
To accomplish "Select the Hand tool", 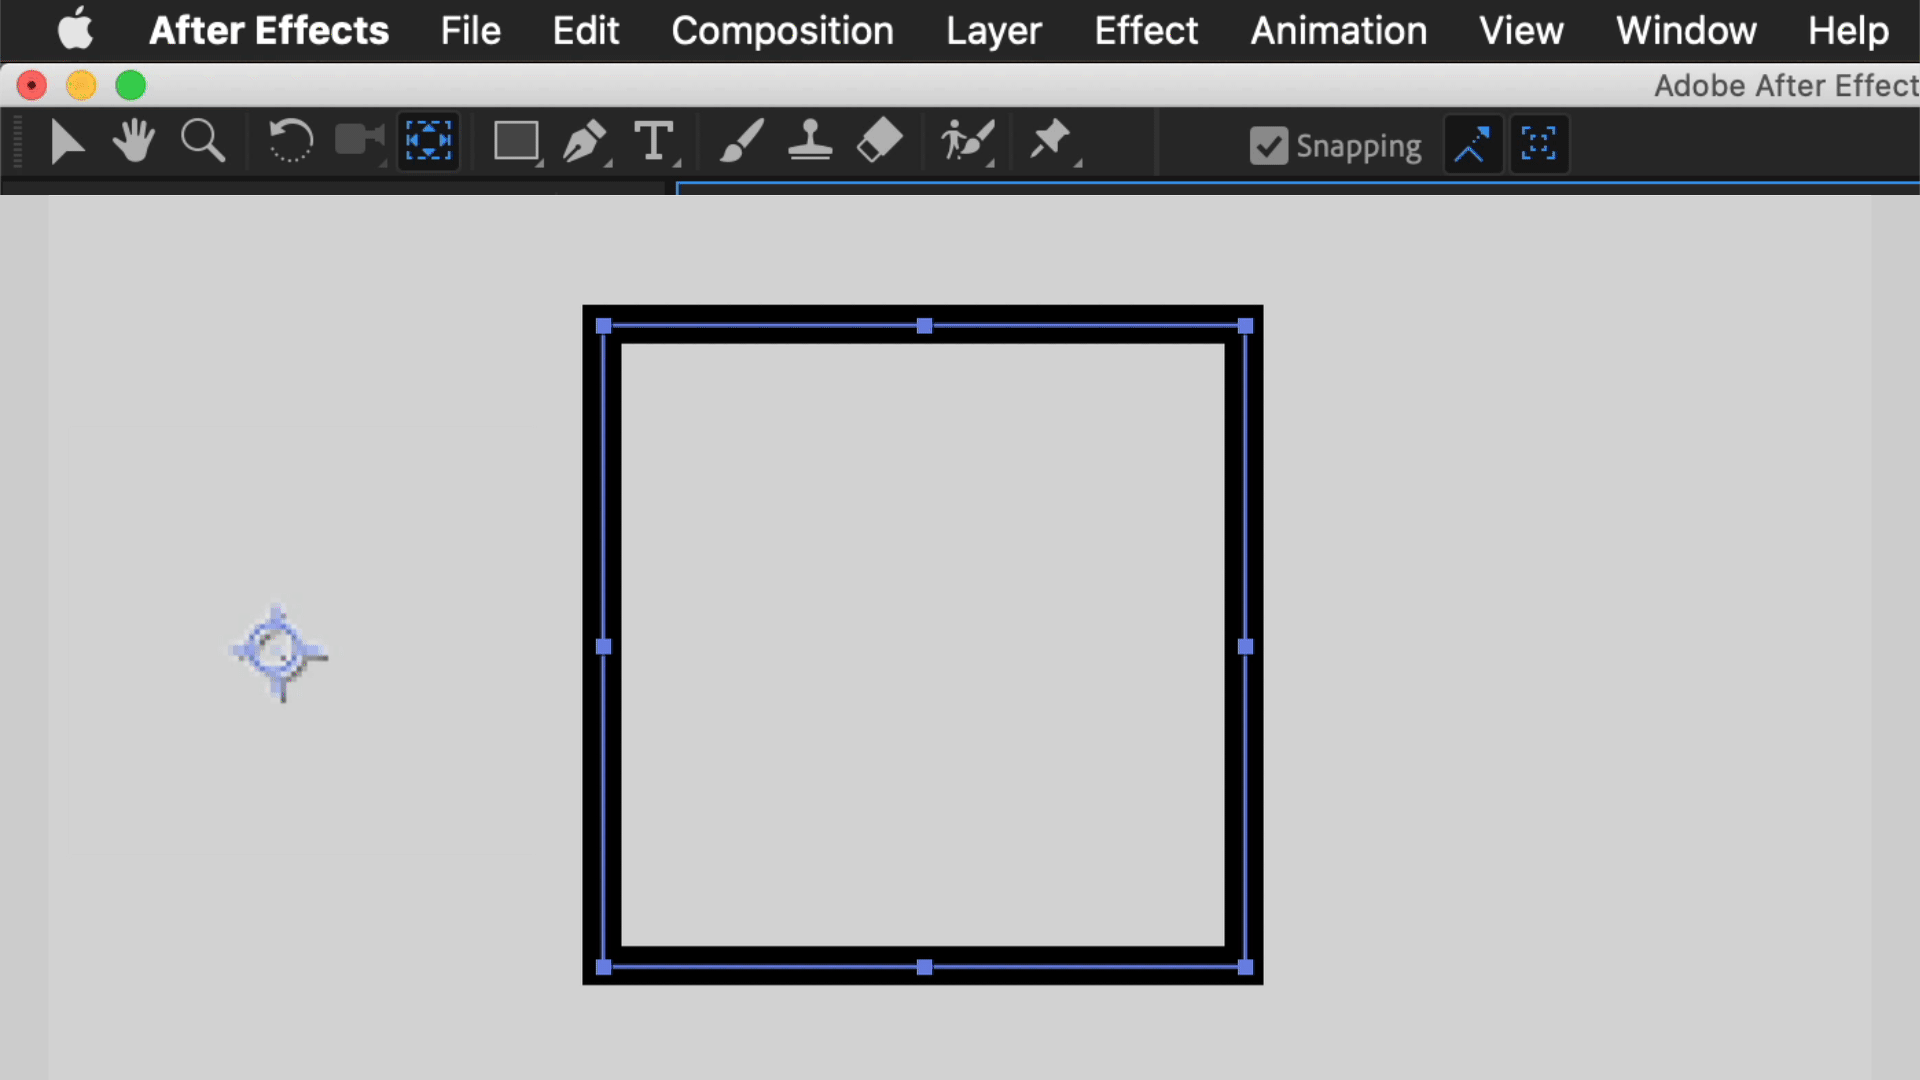I will (x=133, y=142).
